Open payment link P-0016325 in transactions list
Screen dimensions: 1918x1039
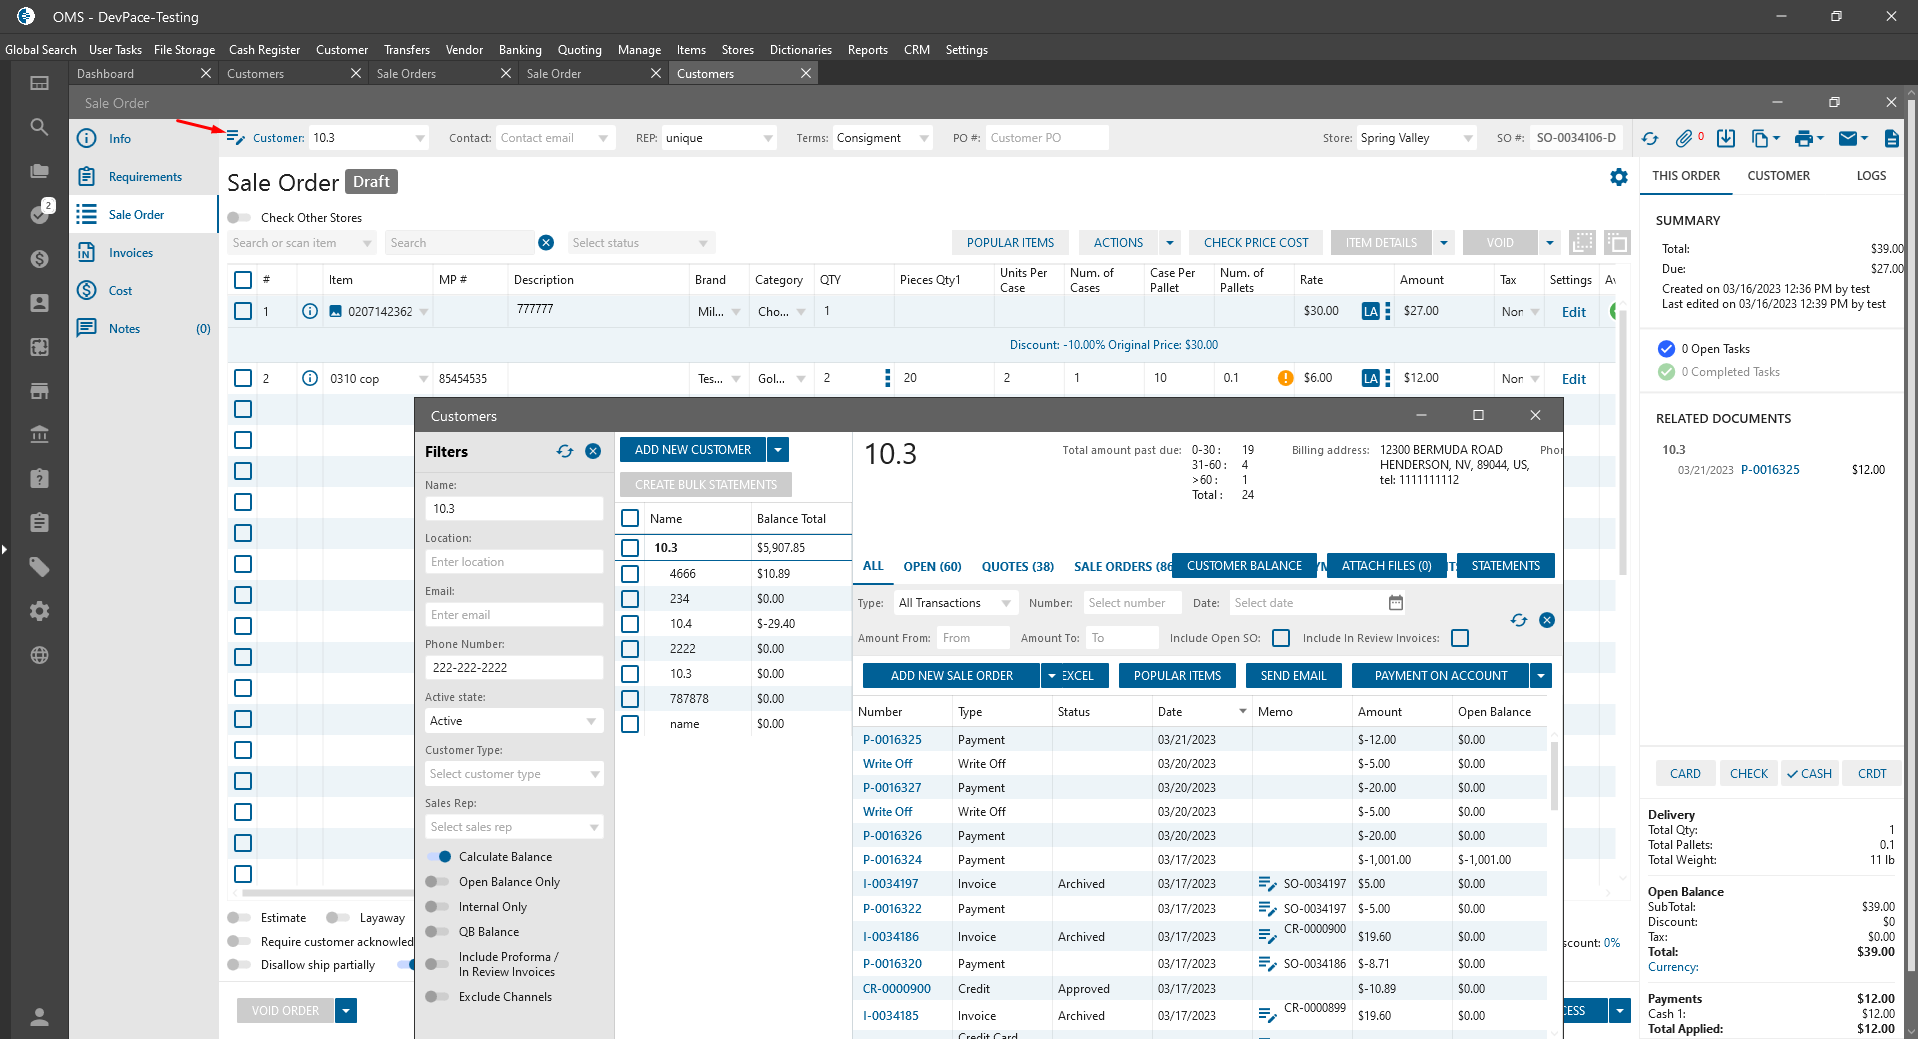click(892, 740)
